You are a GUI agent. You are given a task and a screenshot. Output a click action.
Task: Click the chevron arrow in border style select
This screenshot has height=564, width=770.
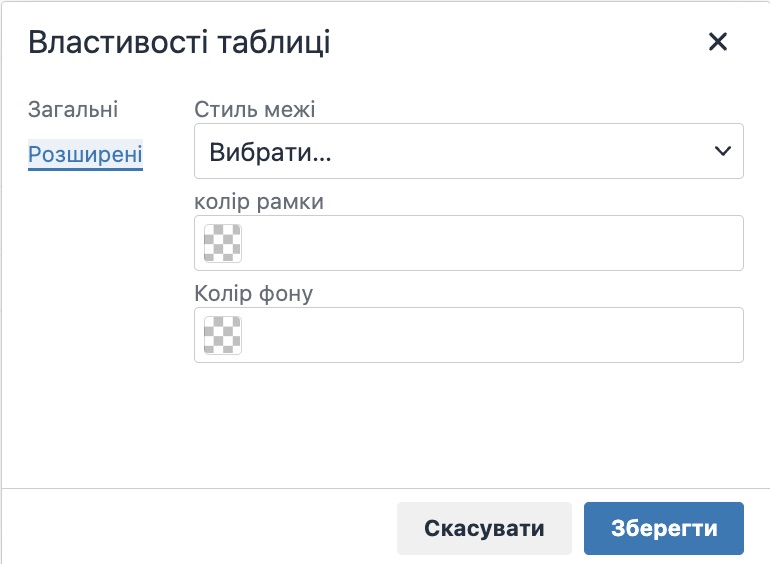coord(723,152)
